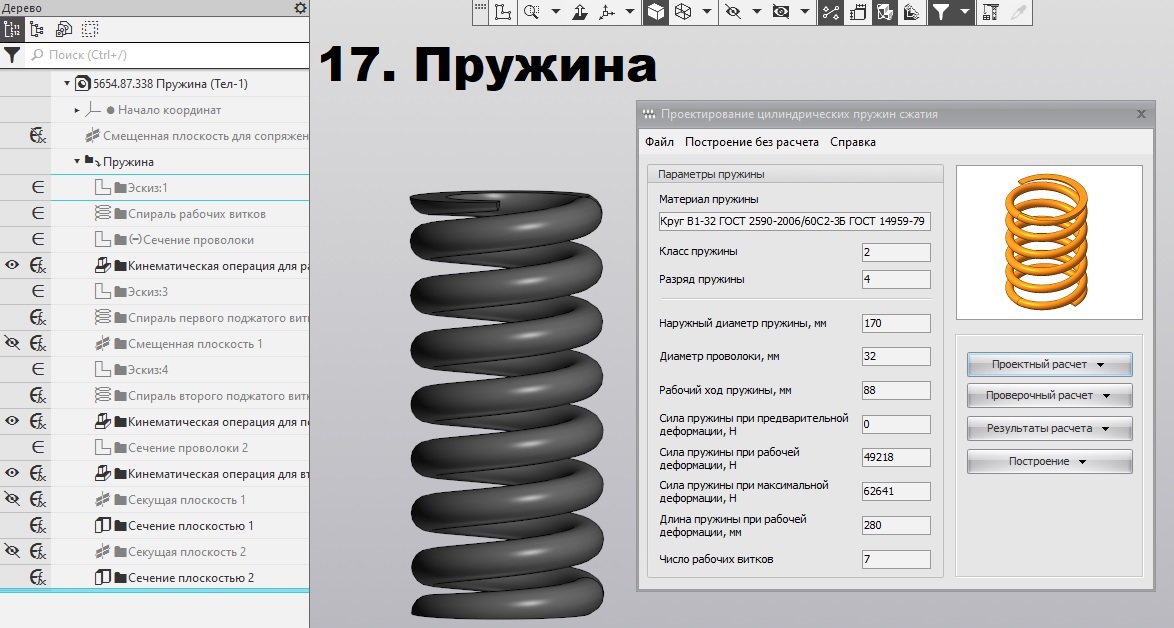The image size is (1174, 628).
Task: Open the Проектный расчет dropdown button
Action: tap(1048, 365)
